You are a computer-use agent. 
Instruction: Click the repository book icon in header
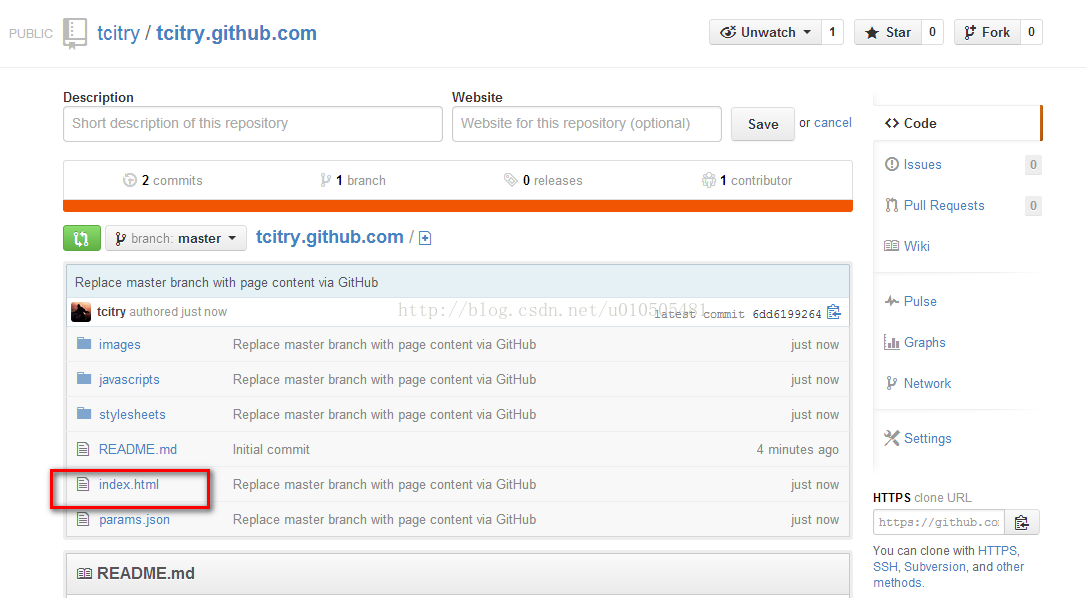75,33
